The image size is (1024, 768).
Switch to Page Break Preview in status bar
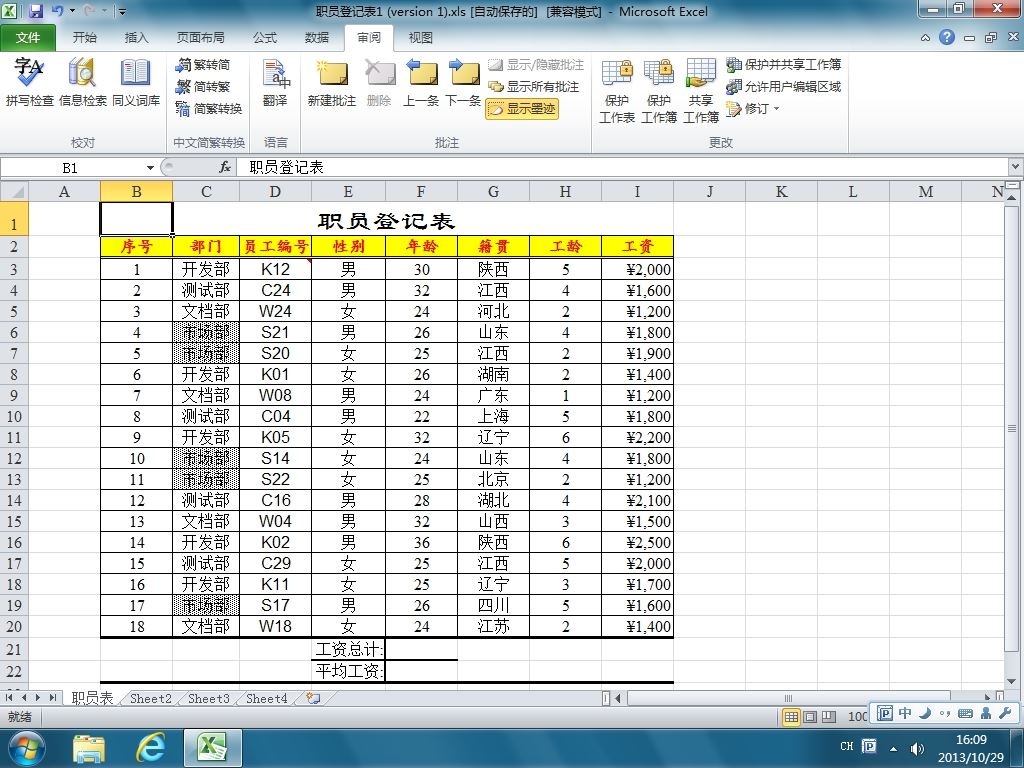tap(829, 717)
